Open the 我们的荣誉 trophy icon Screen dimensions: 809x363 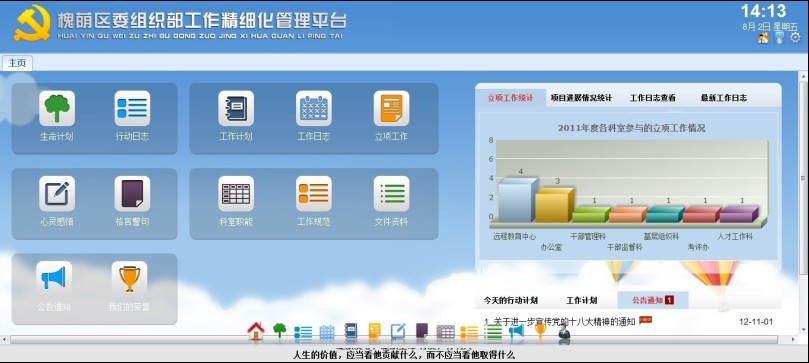(x=130, y=278)
